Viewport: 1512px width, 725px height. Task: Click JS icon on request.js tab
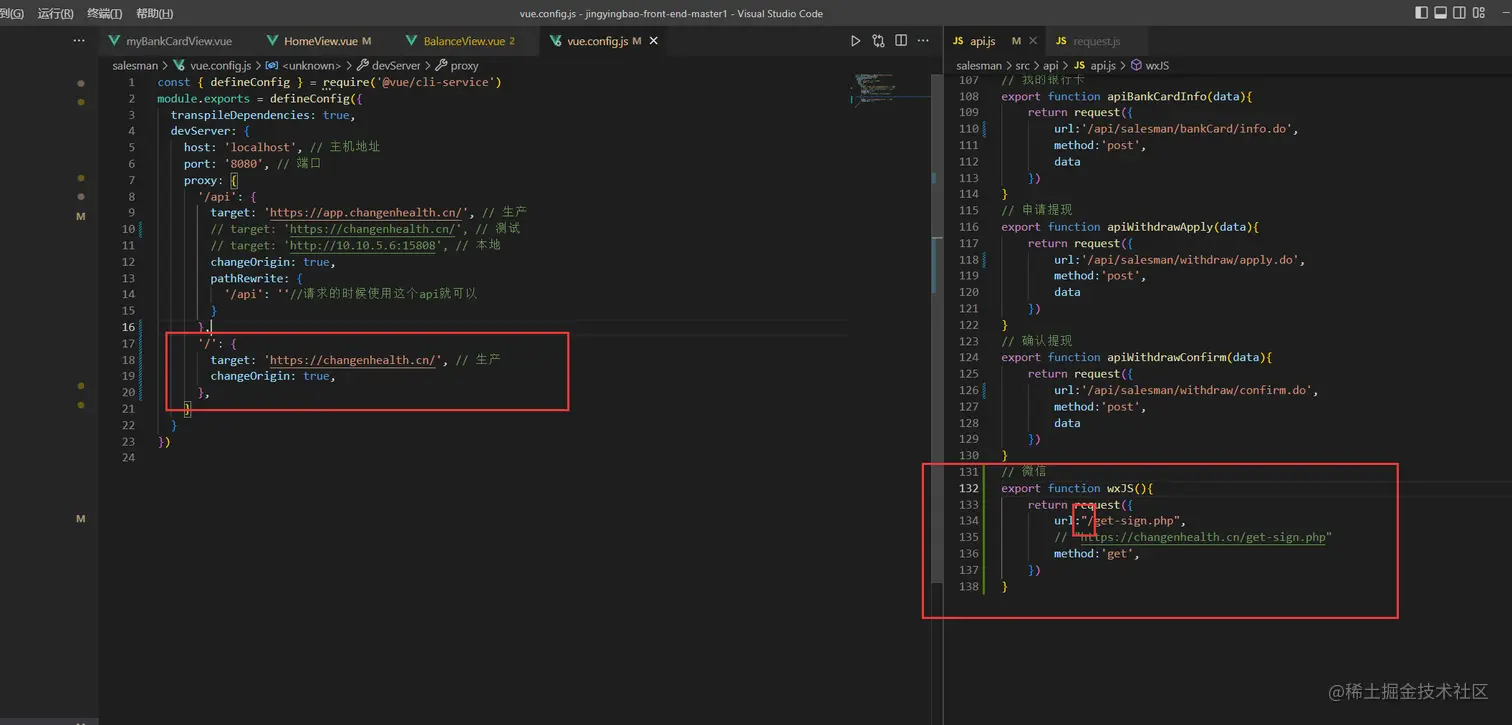[1061, 41]
